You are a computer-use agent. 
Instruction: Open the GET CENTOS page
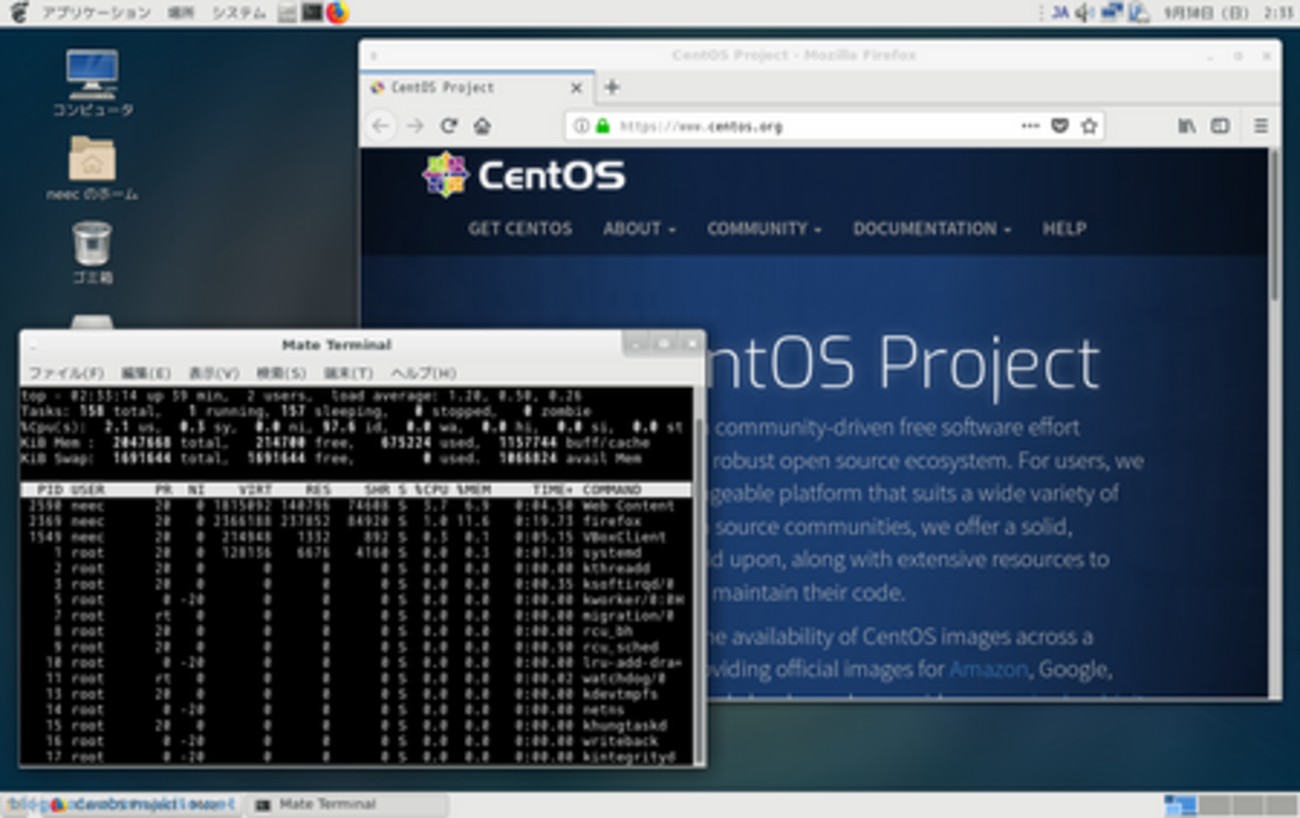520,229
